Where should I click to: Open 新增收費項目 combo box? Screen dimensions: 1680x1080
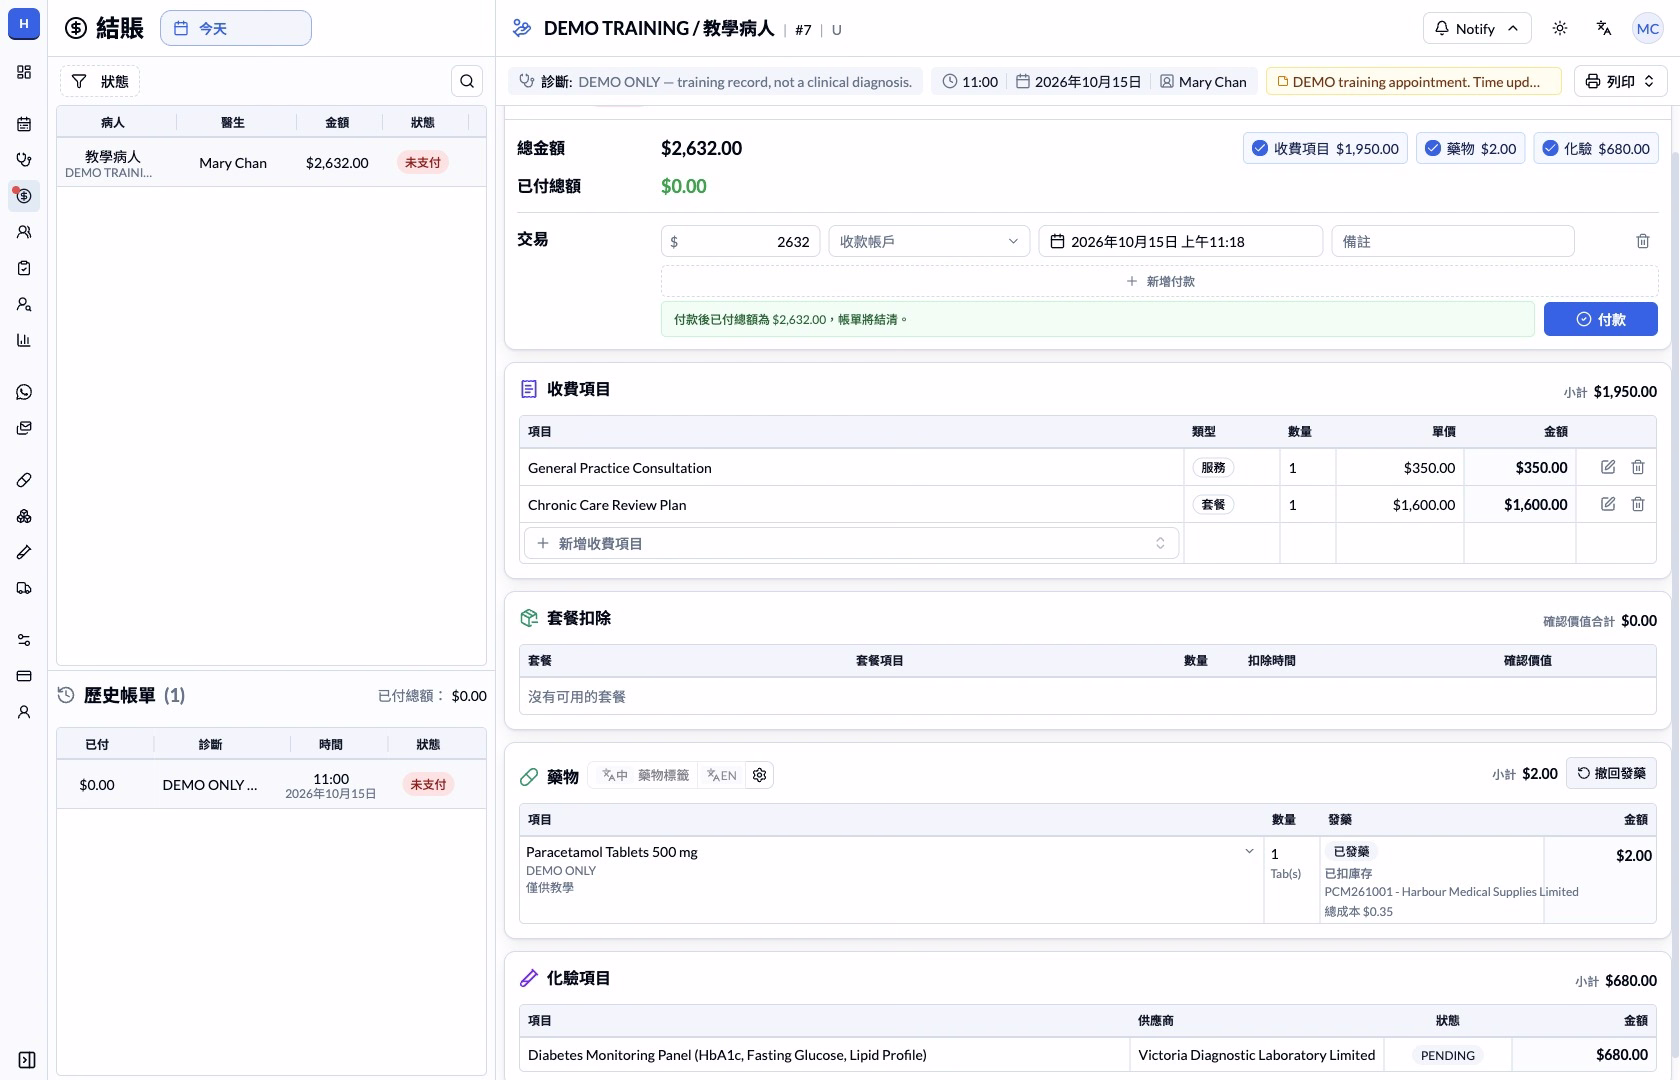851,543
